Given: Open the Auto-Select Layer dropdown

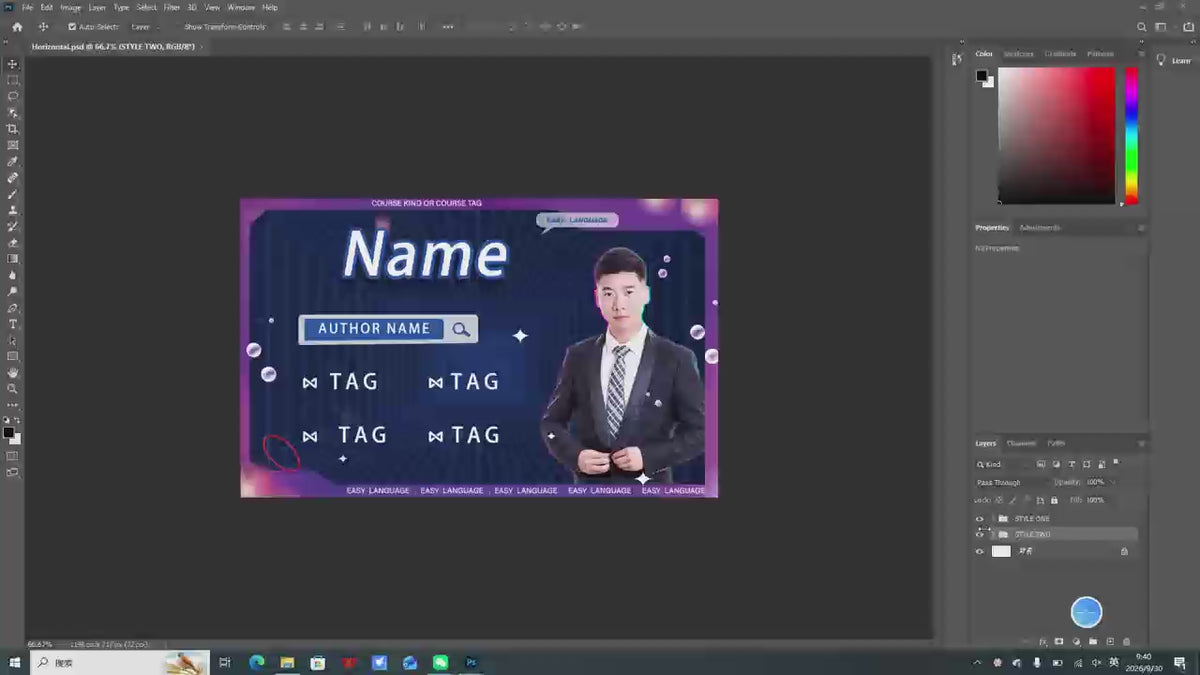Looking at the screenshot, I should (146, 27).
